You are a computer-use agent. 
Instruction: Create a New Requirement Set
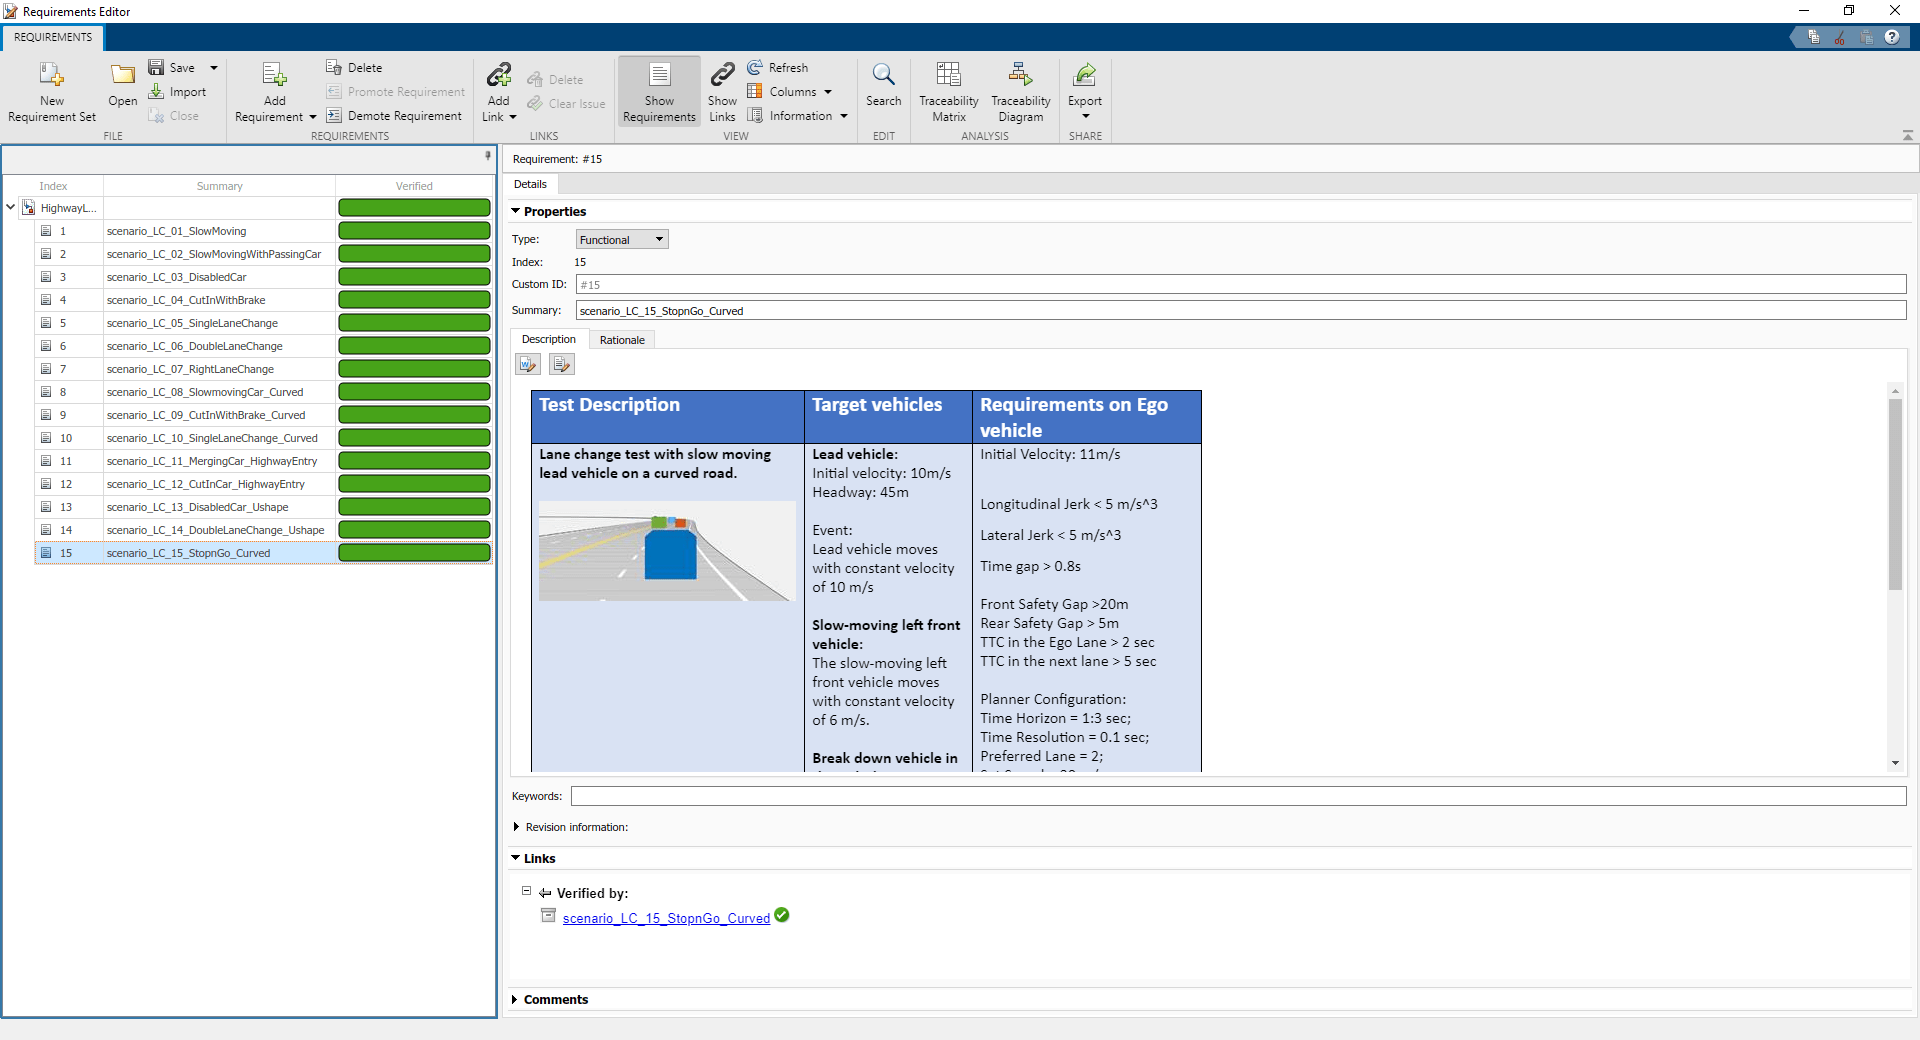point(51,90)
